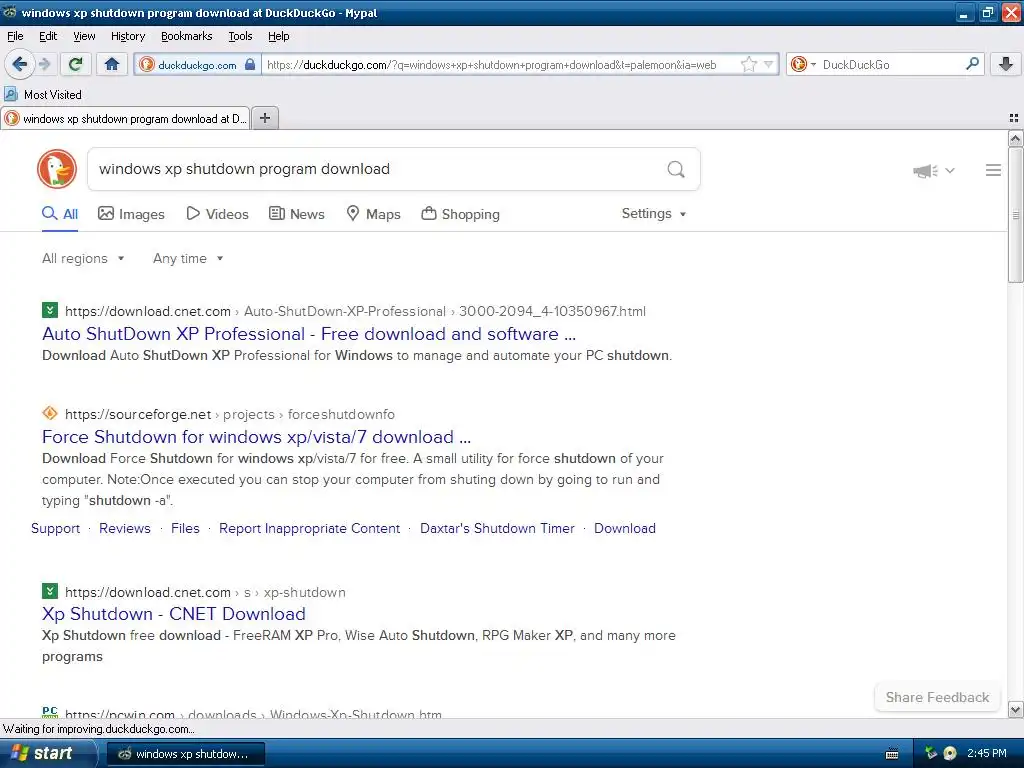Click the list all tabs grid icon
This screenshot has height=768, width=1024.
[x=1014, y=118]
